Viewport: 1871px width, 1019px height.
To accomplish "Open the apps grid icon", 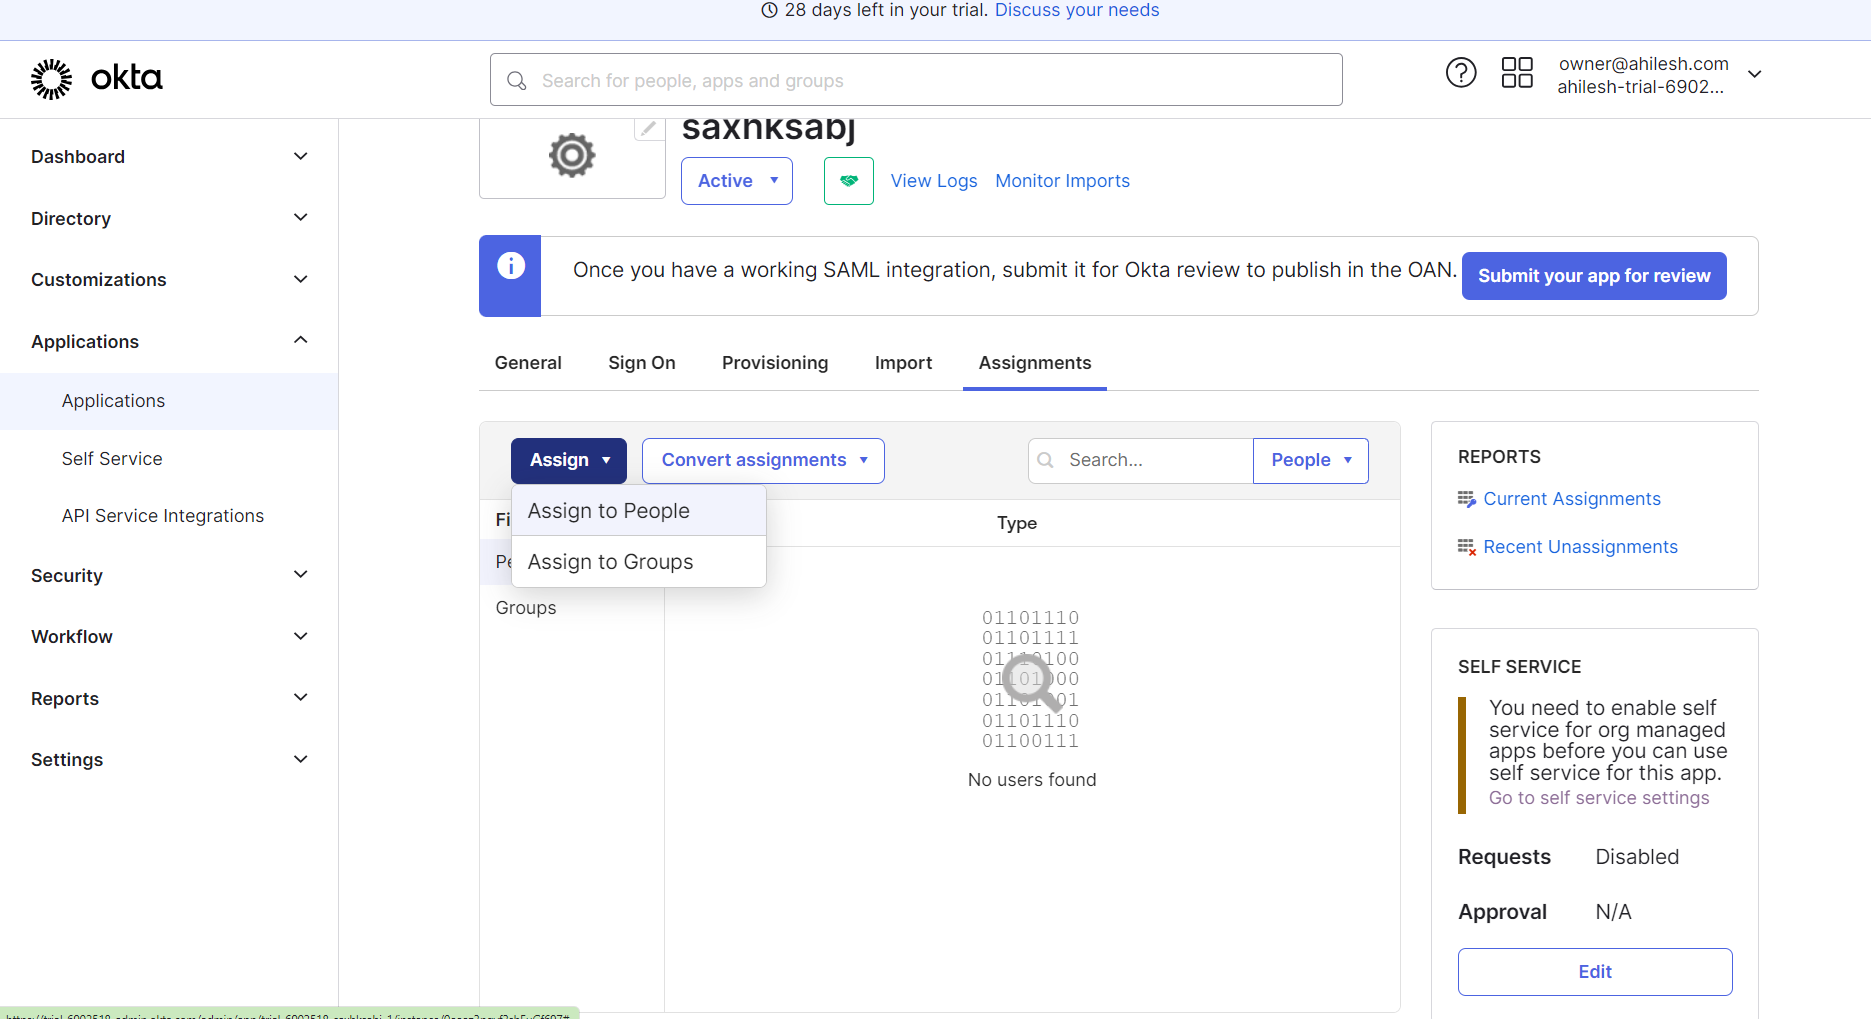I will click(1517, 73).
